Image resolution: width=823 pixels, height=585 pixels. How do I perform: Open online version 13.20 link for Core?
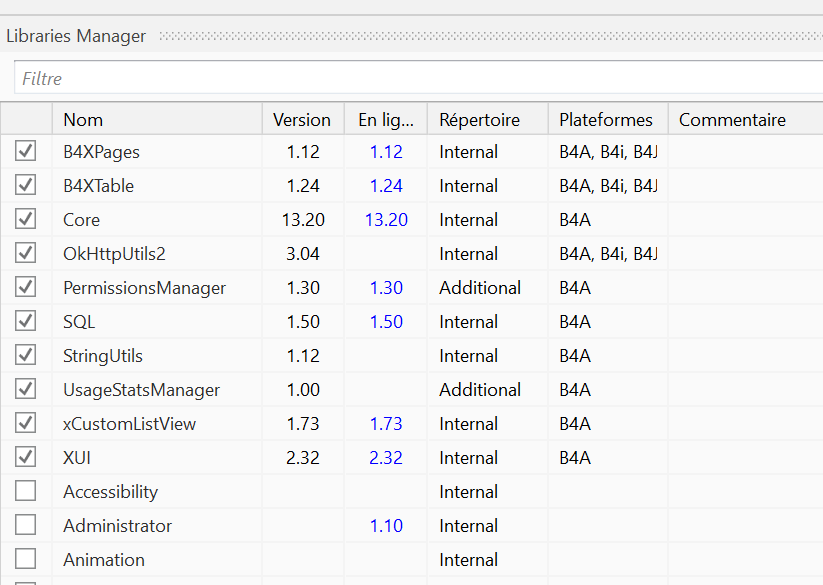(x=386, y=220)
